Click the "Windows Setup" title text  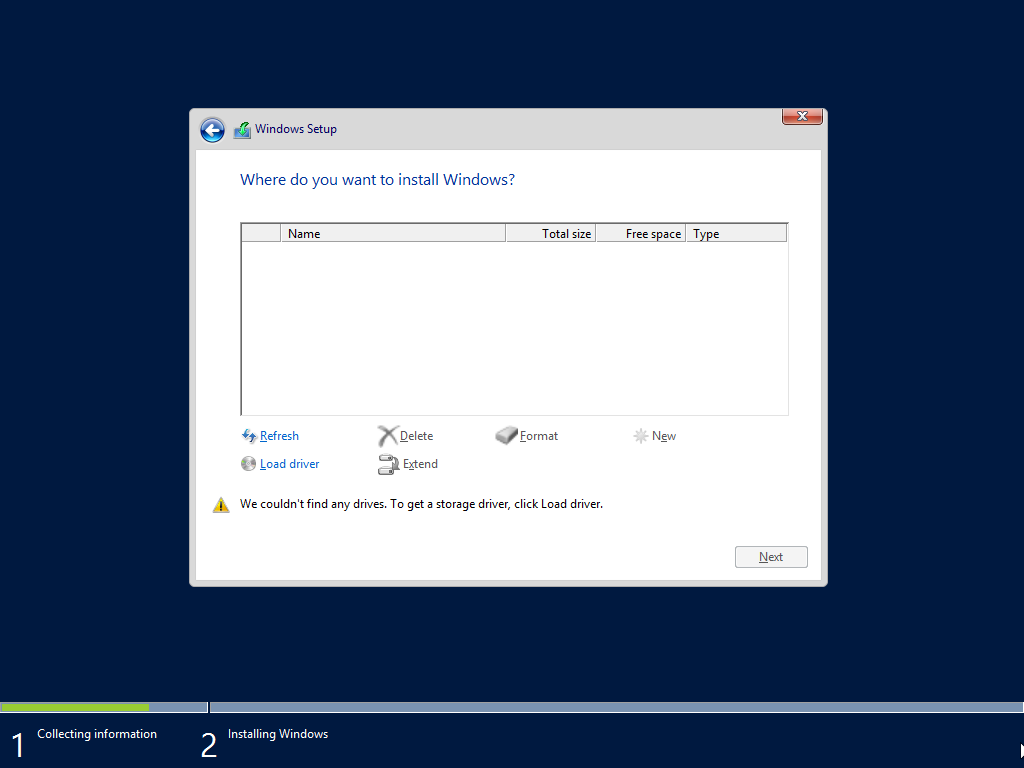pyautogui.click(x=296, y=129)
